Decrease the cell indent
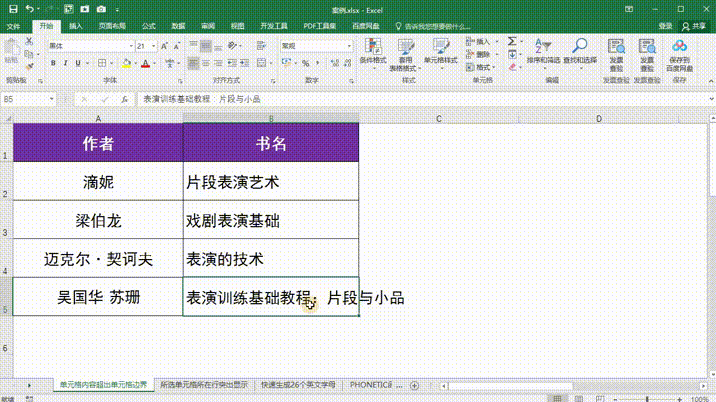Image resolution: width=716 pixels, height=402 pixels. click(x=232, y=63)
